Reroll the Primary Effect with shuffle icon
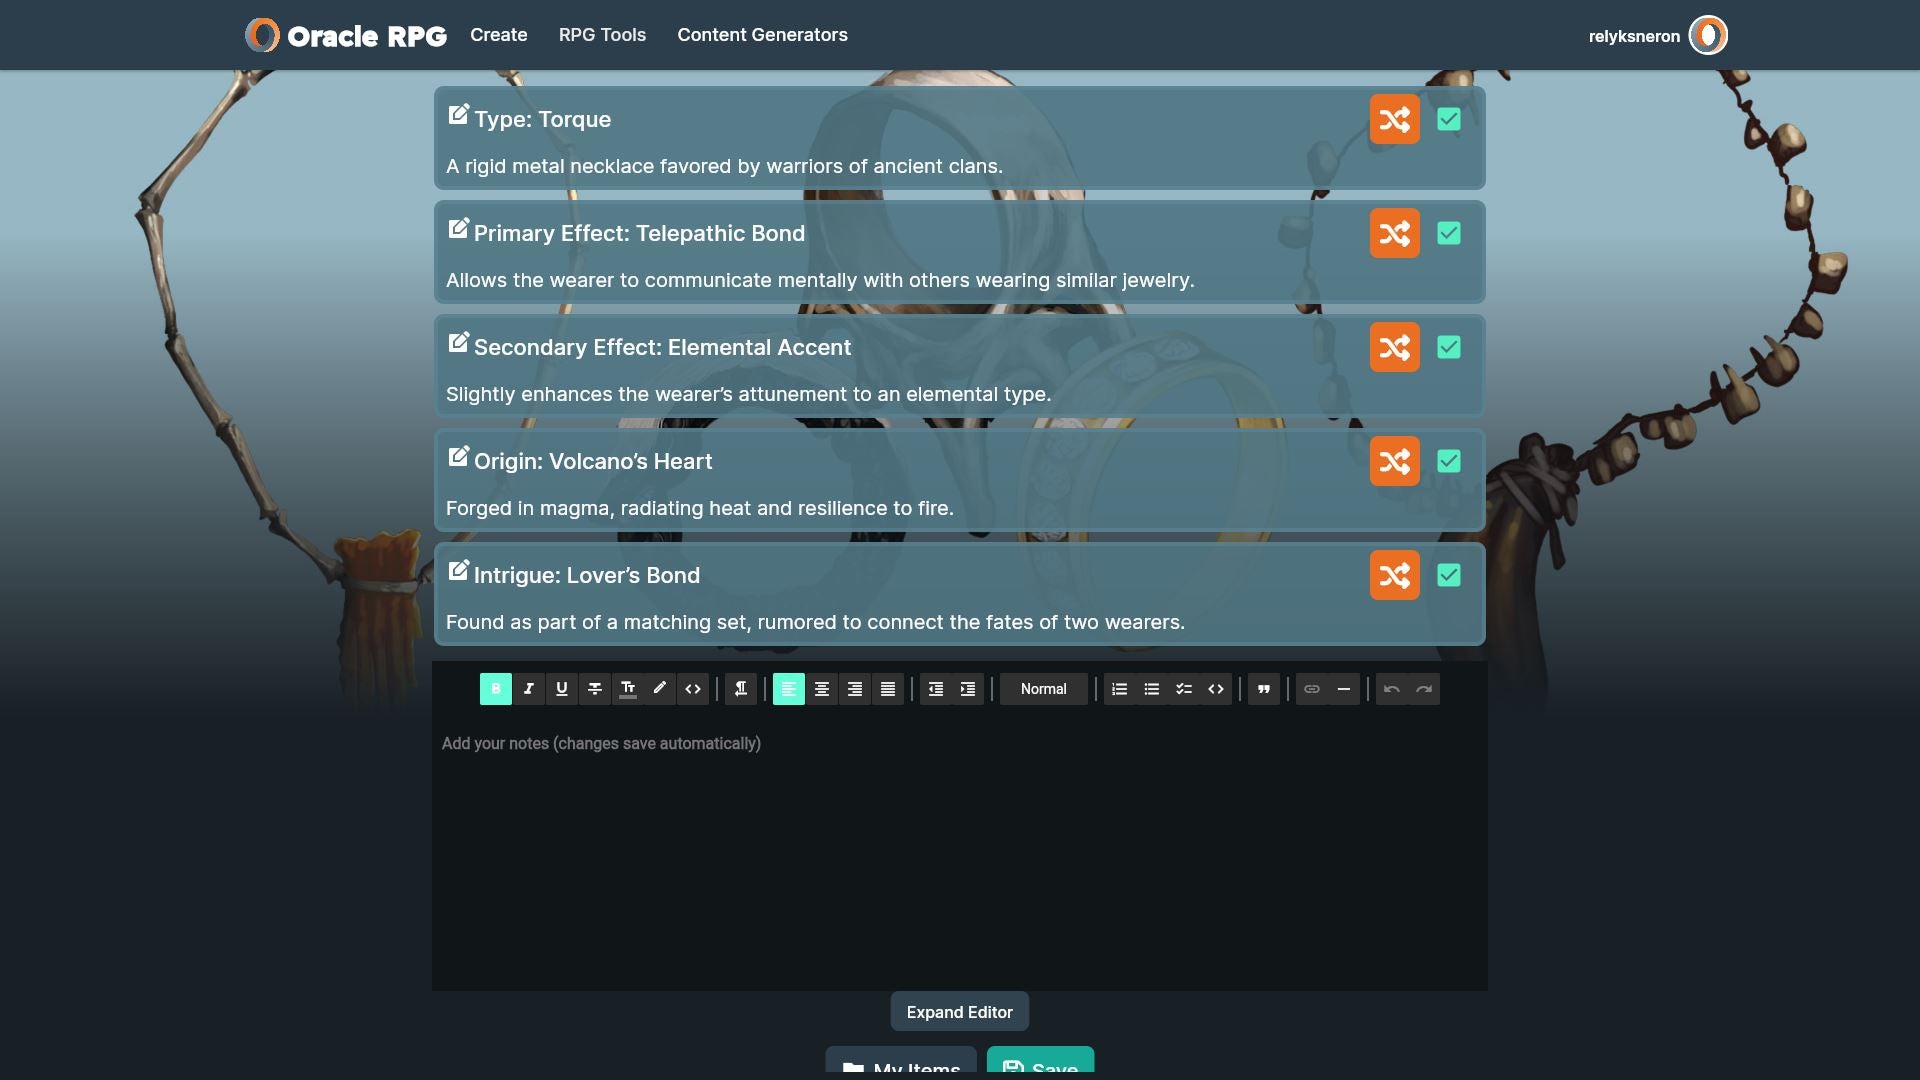 coord(1394,233)
